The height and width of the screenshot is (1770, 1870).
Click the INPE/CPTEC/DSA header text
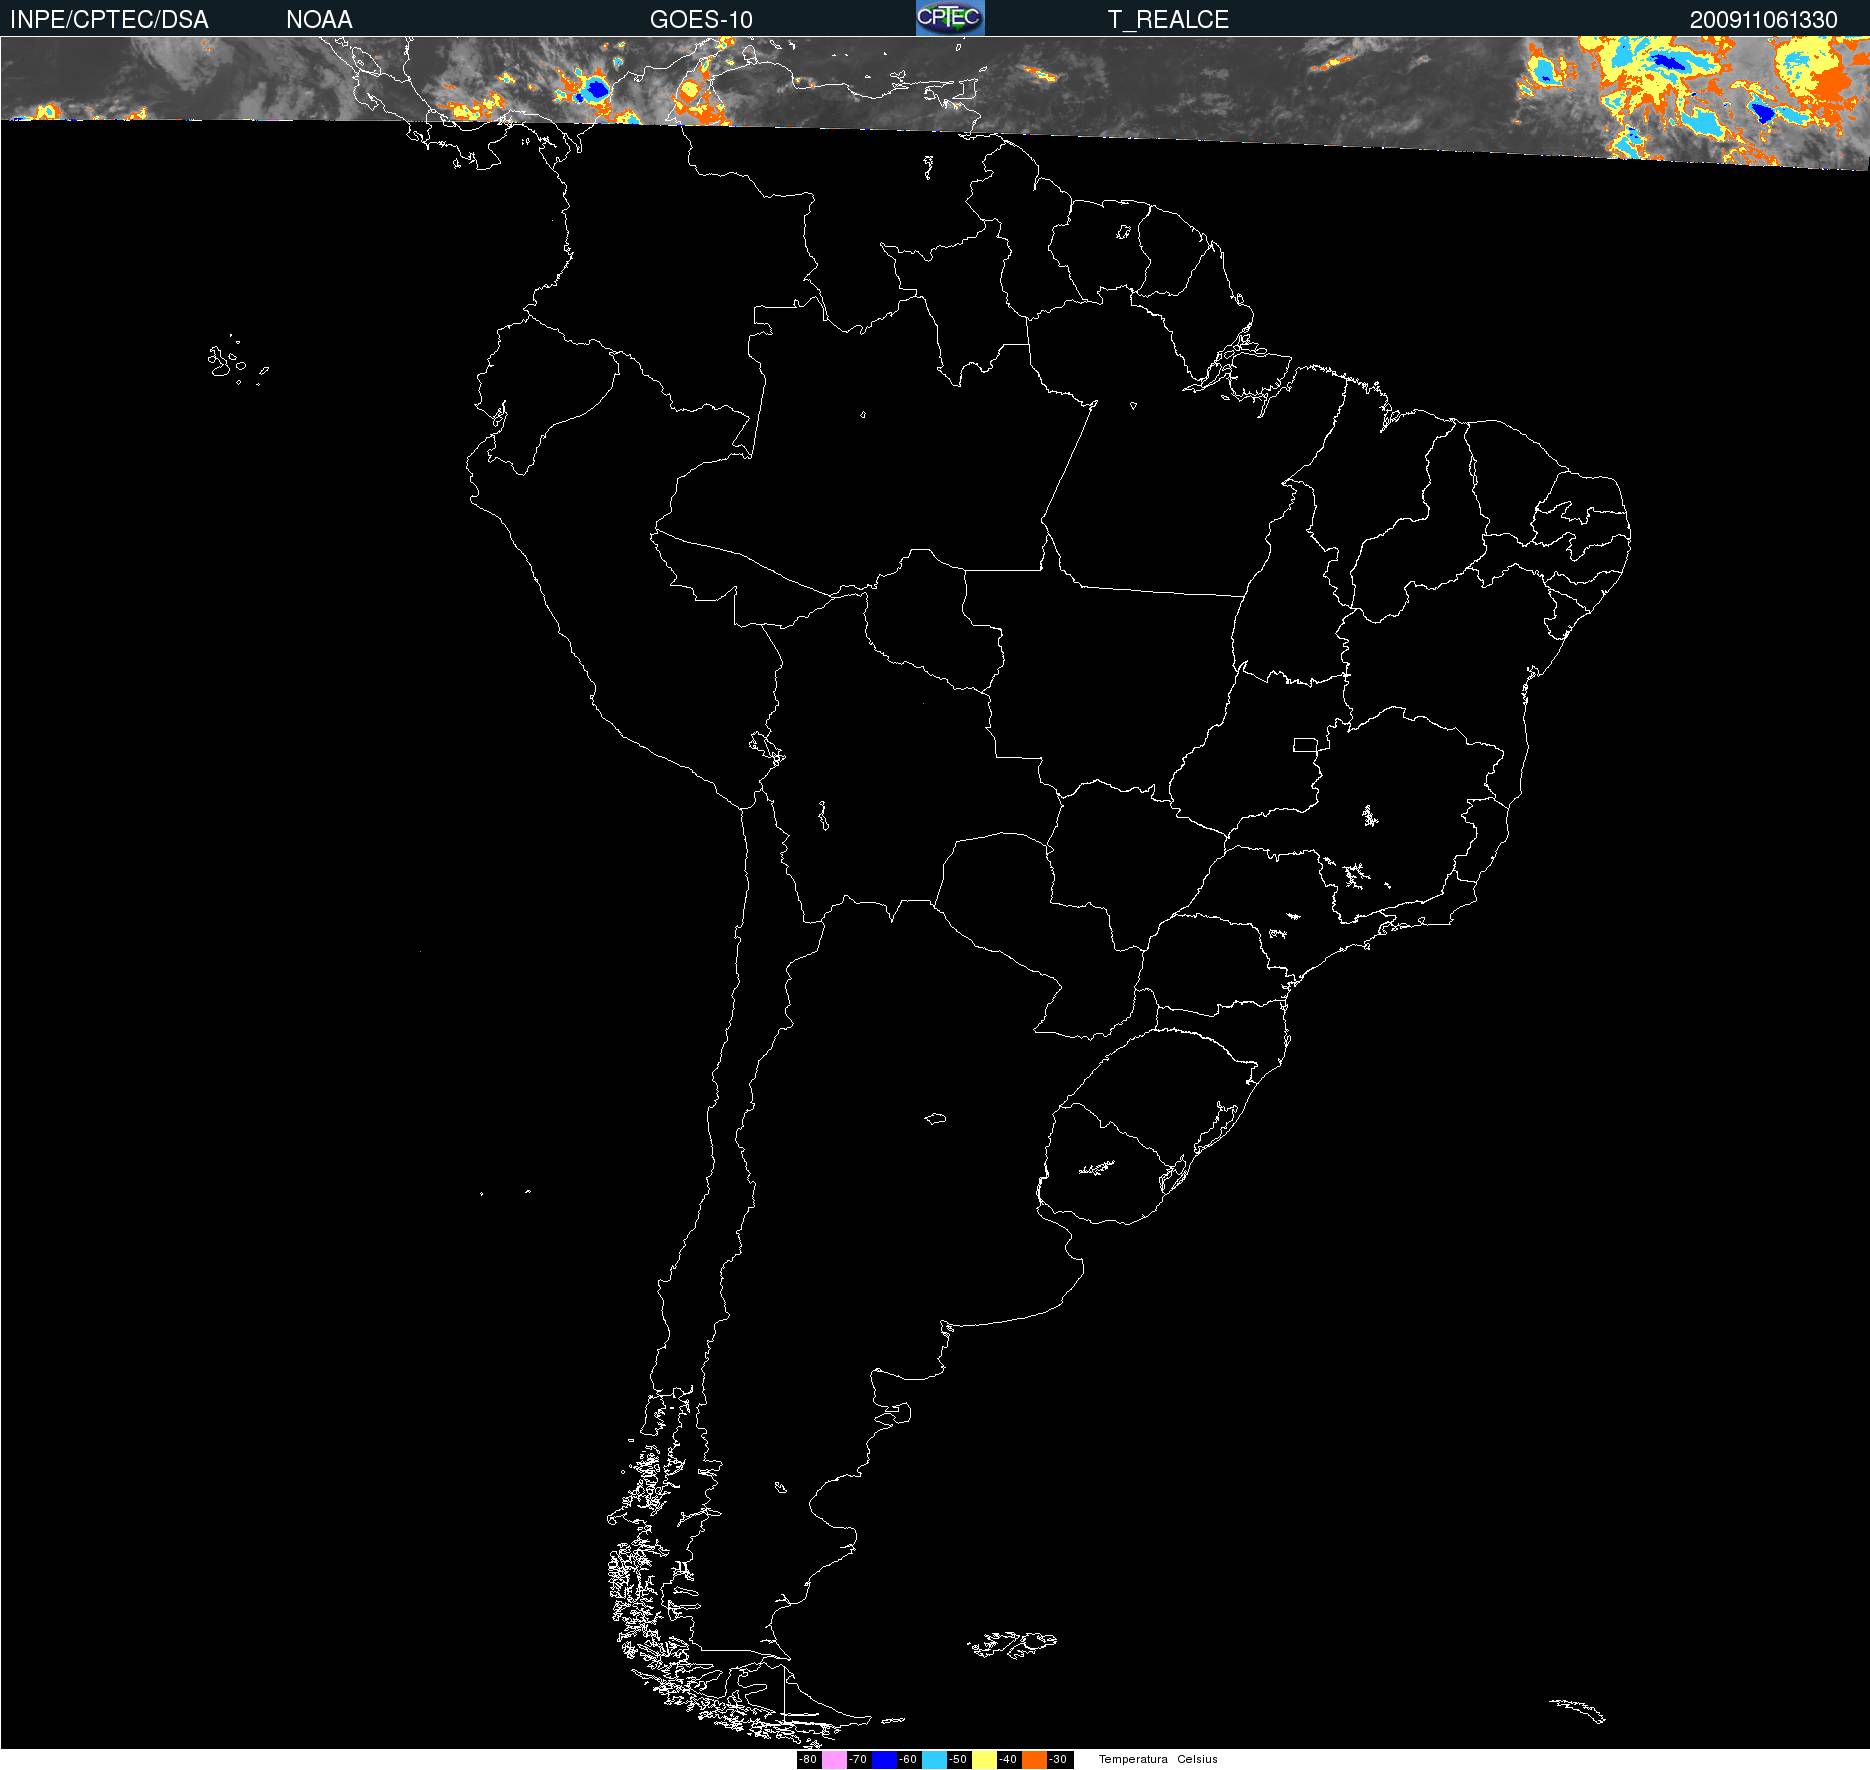click(109, 20)
